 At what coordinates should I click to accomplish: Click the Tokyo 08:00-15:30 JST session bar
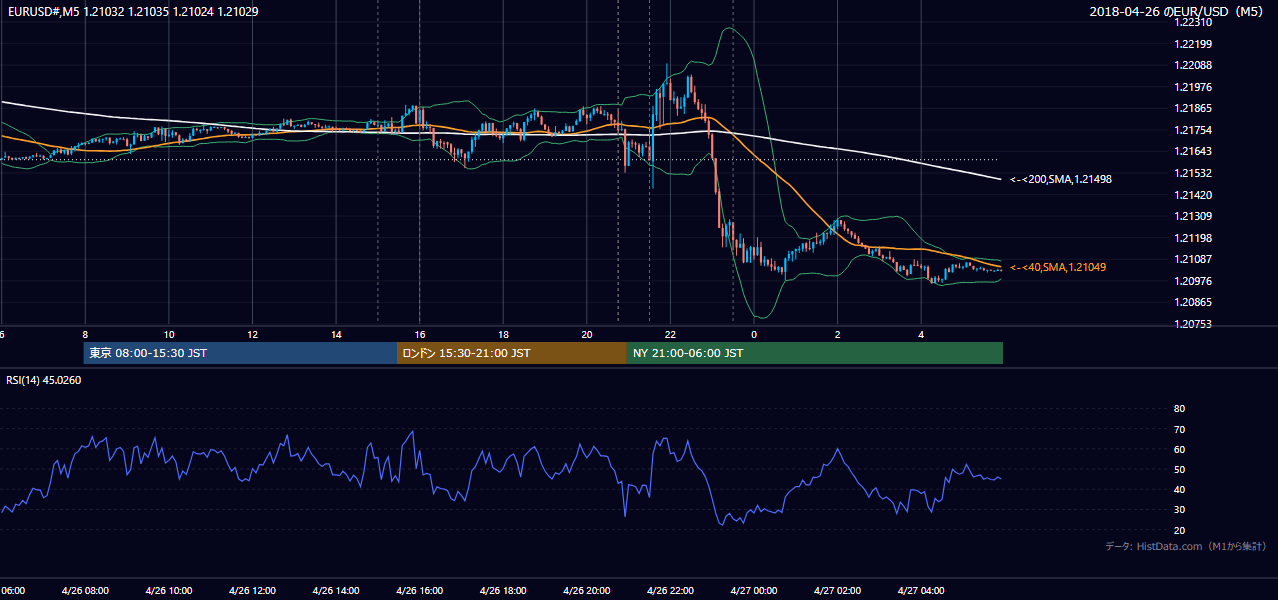(x=240, y=353)
